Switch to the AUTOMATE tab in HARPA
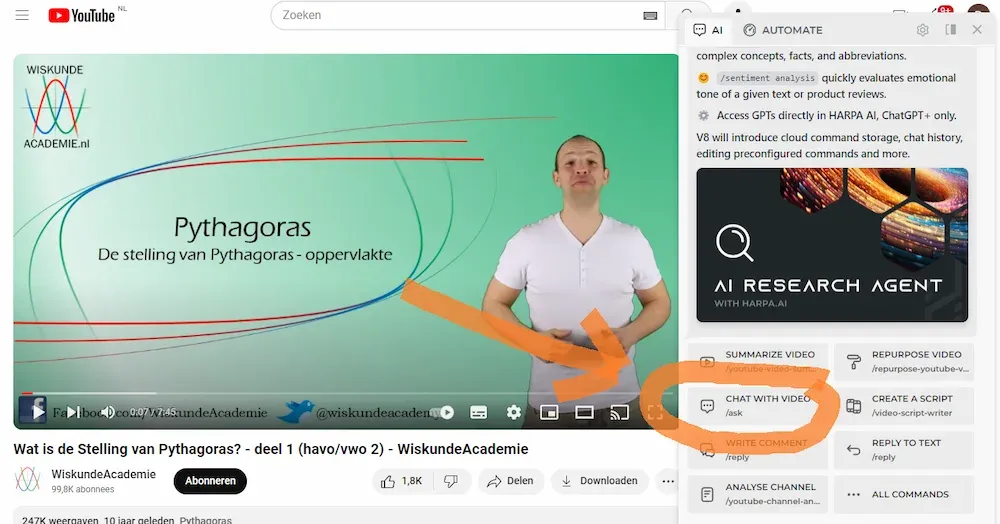 pos(783,30)
